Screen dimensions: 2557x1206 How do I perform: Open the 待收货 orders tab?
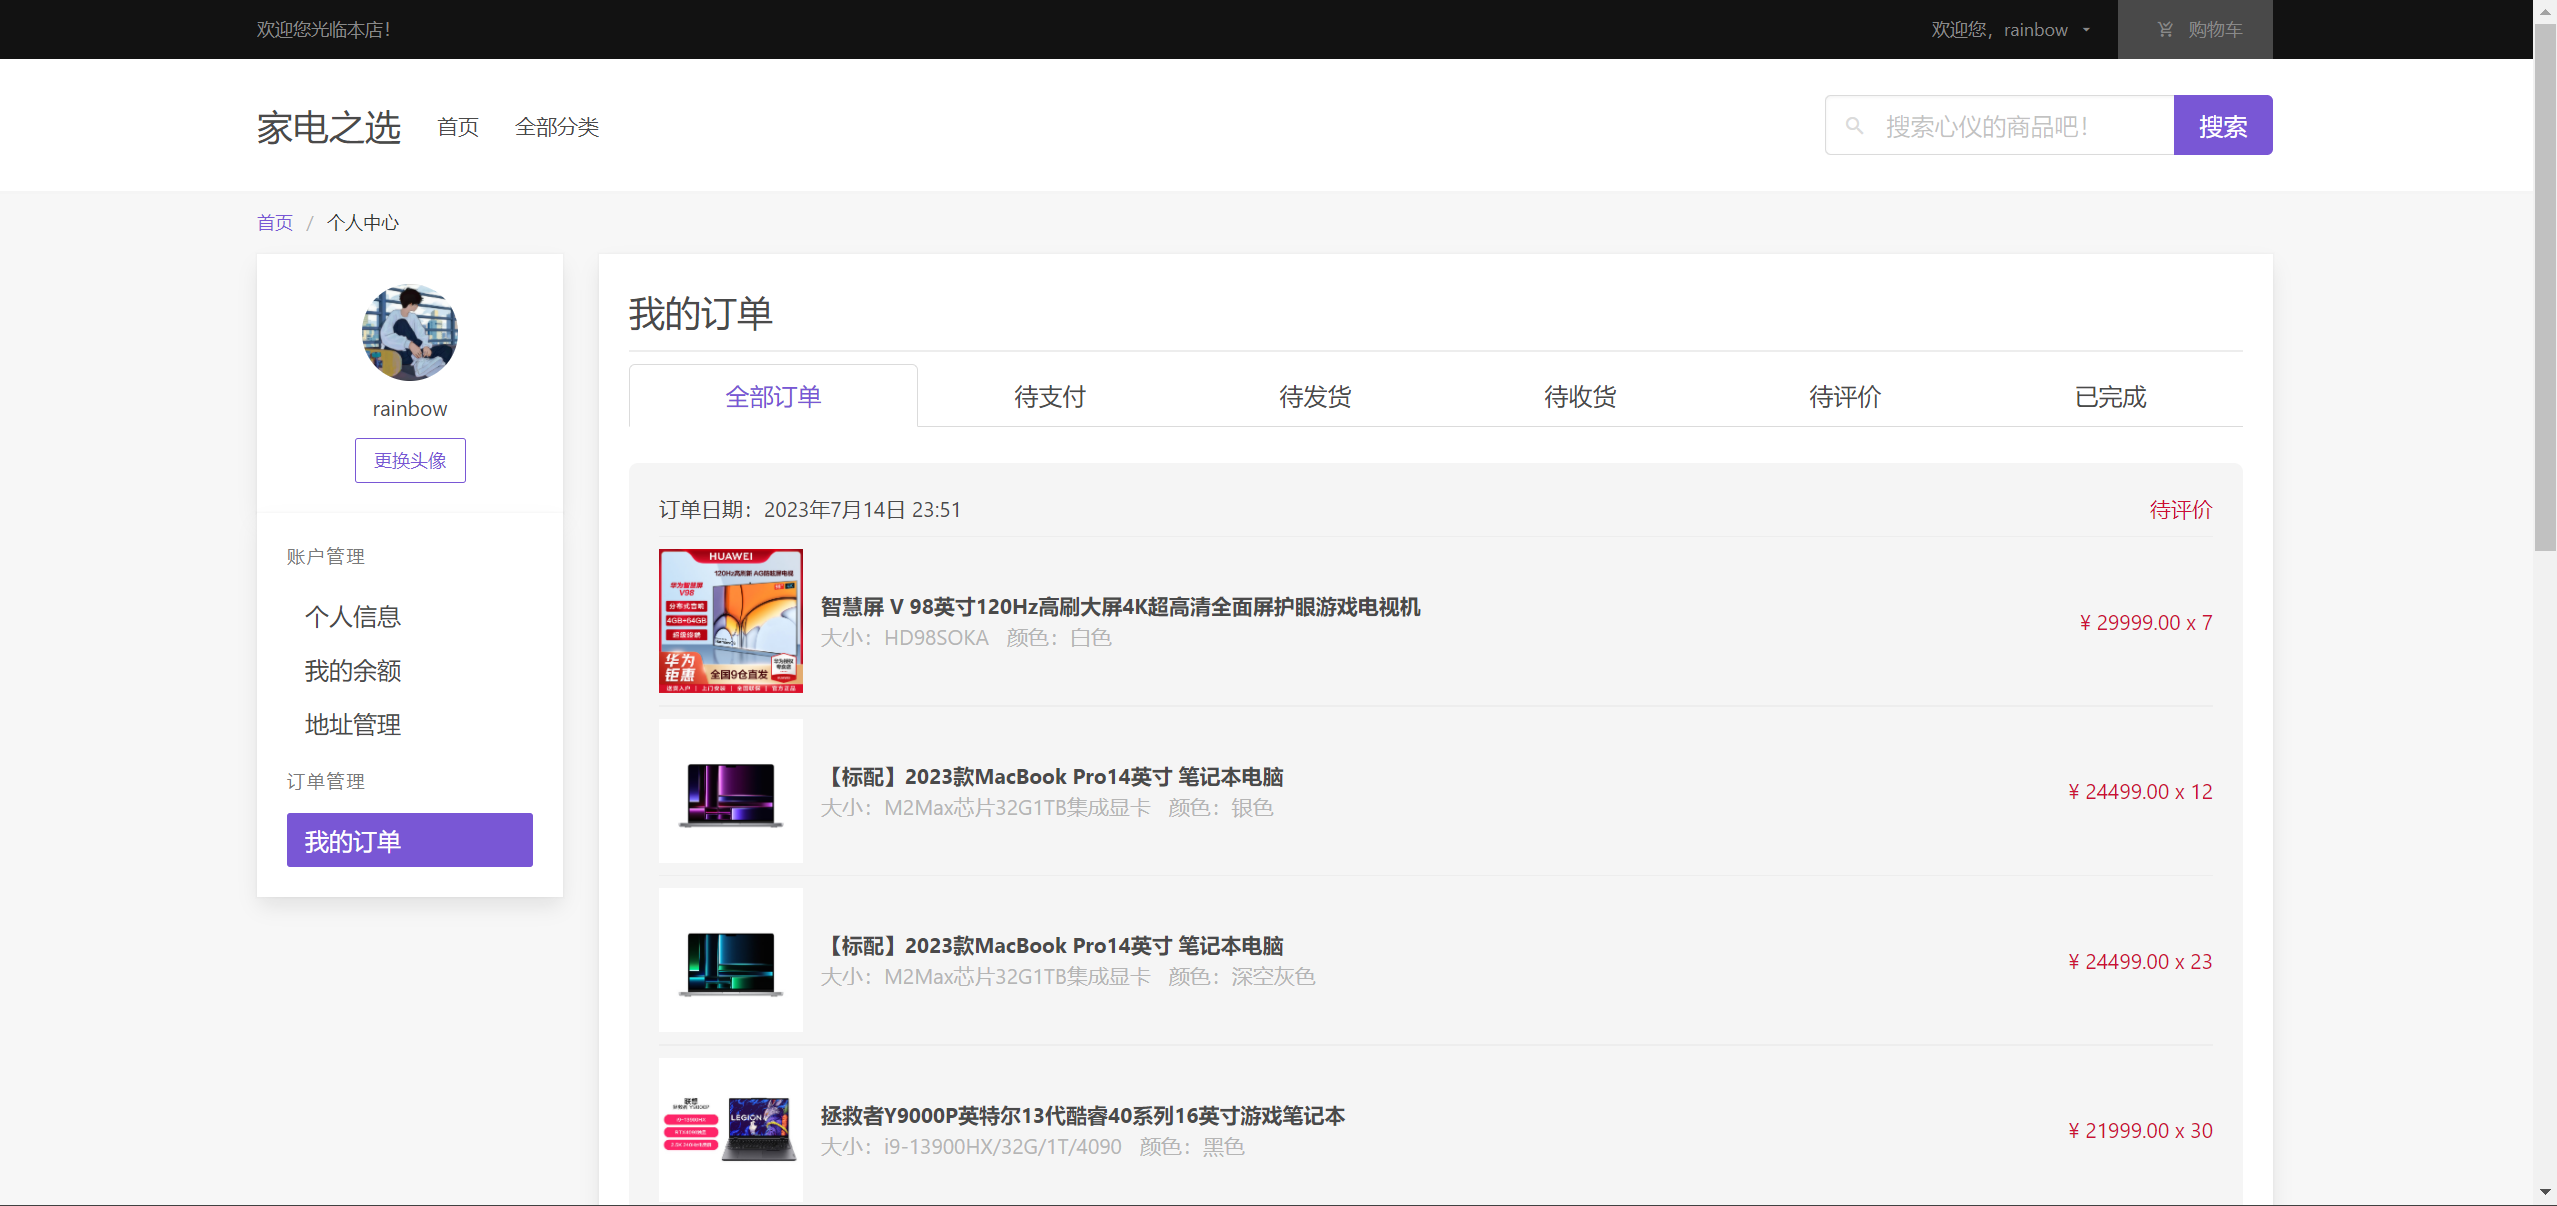pyautogui.click(x=1579, y=397)
